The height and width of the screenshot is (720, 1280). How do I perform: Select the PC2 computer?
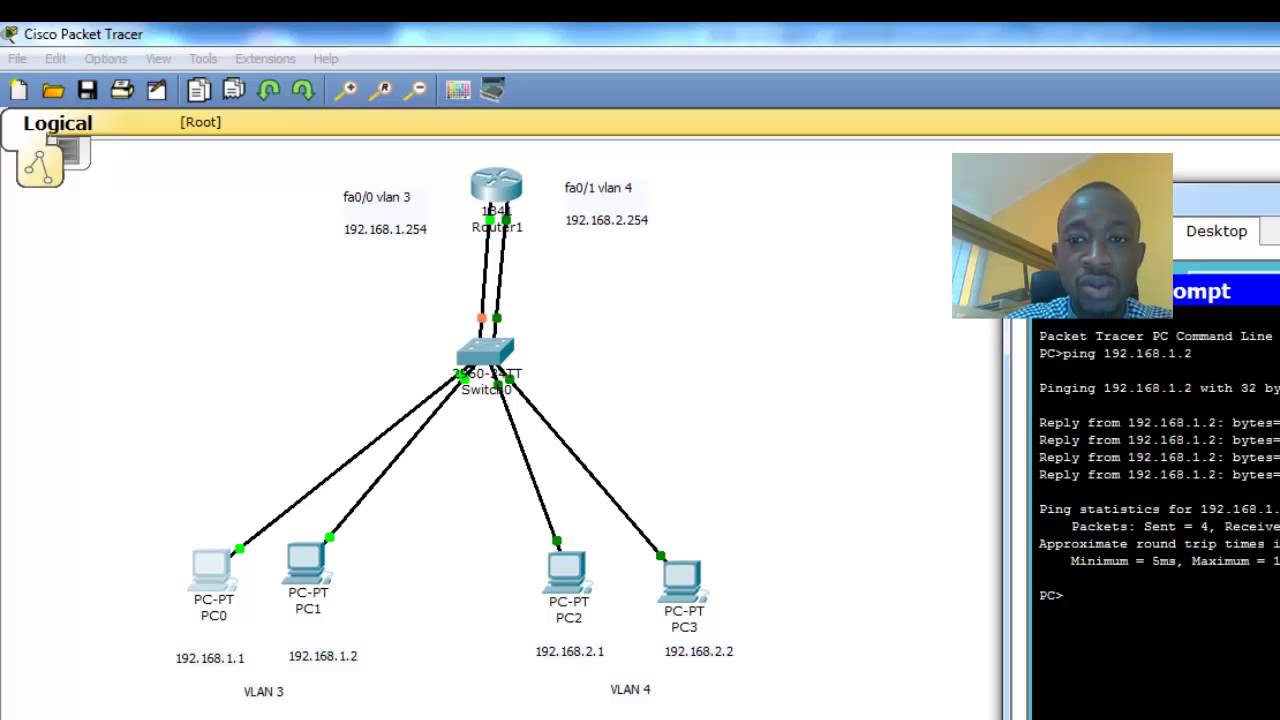pos(568,572)
